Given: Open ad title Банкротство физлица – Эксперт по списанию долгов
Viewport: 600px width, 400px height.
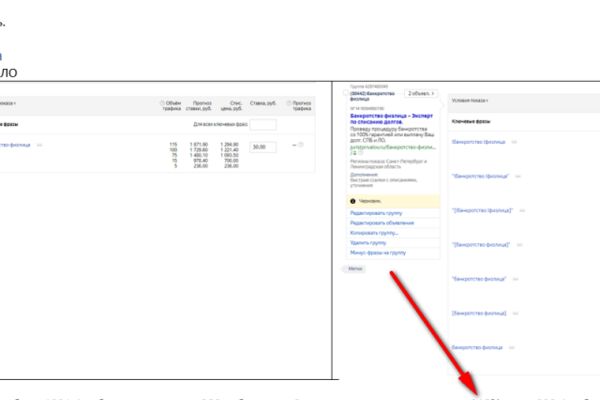Looking at the screenshot, I should [x=391, y=119].
